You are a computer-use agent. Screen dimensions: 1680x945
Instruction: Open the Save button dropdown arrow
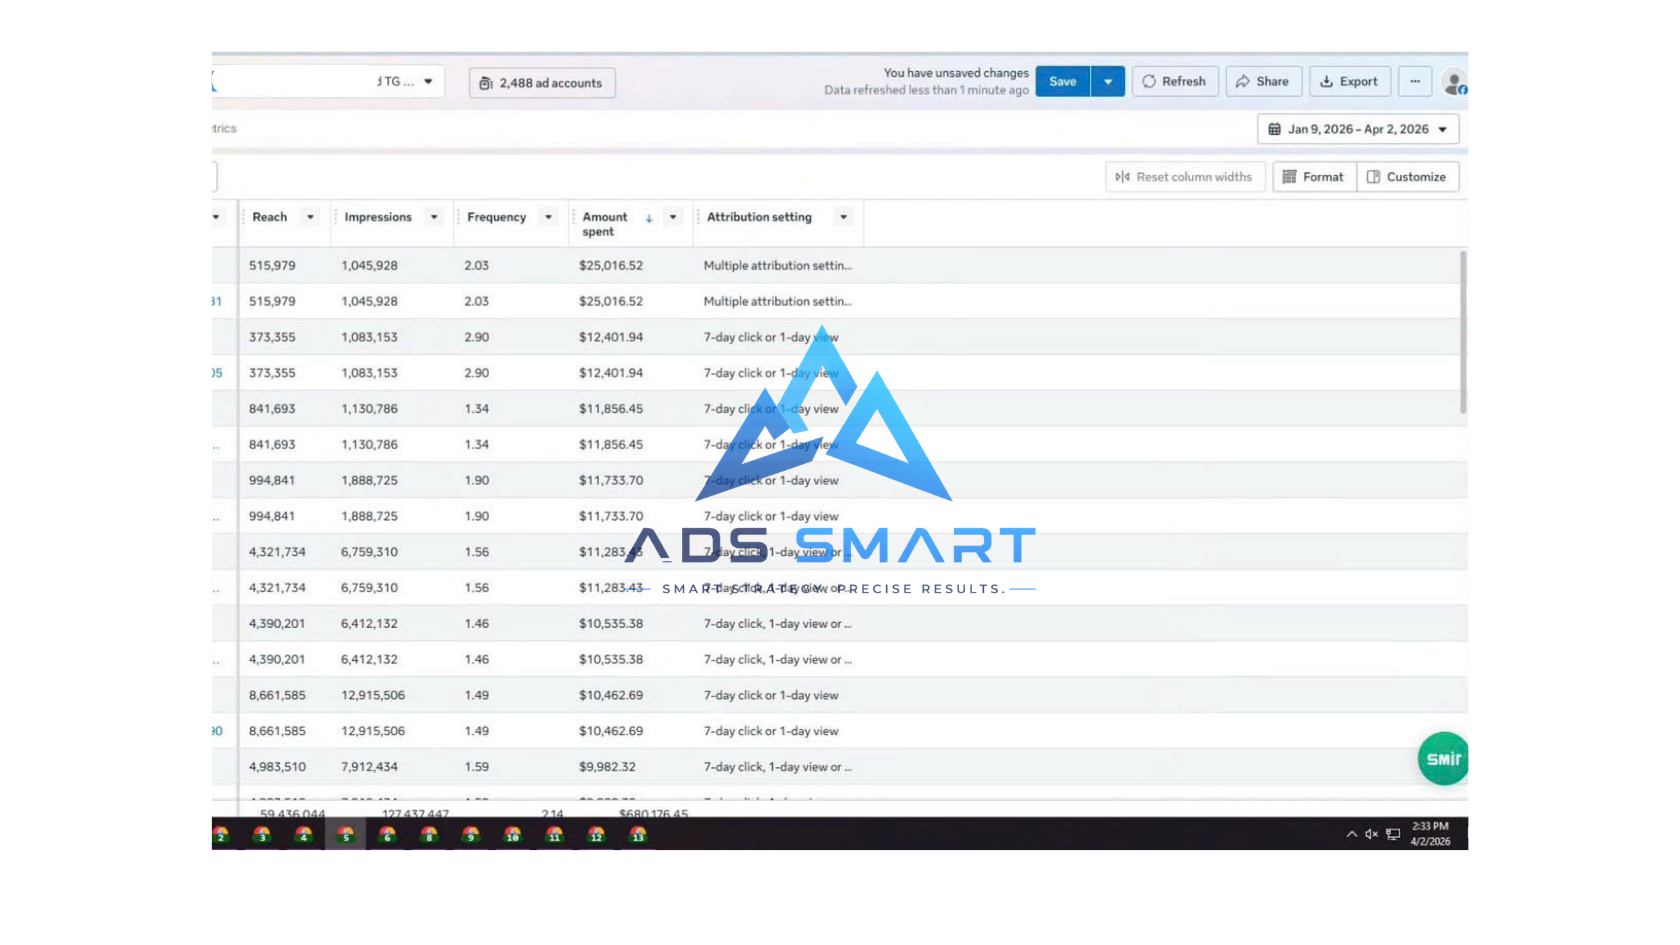1108,82
